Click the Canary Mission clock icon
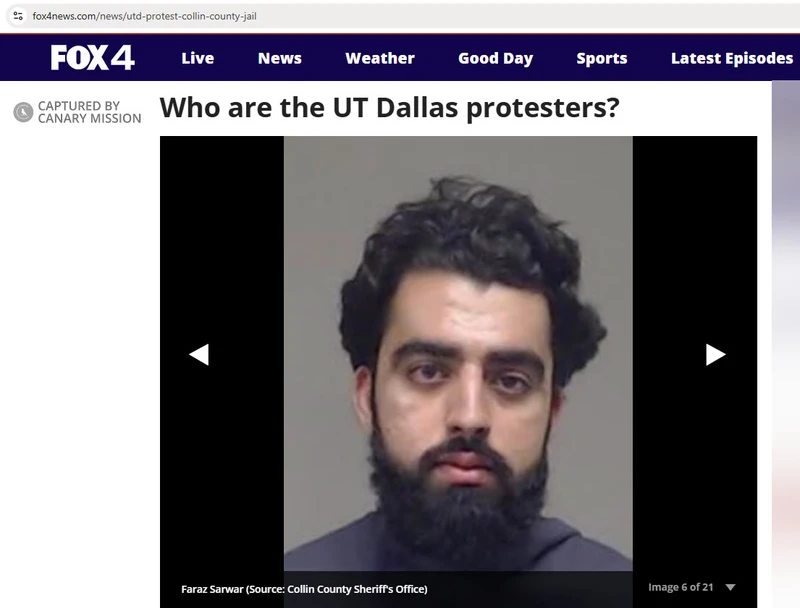 (x=23, y=112)
